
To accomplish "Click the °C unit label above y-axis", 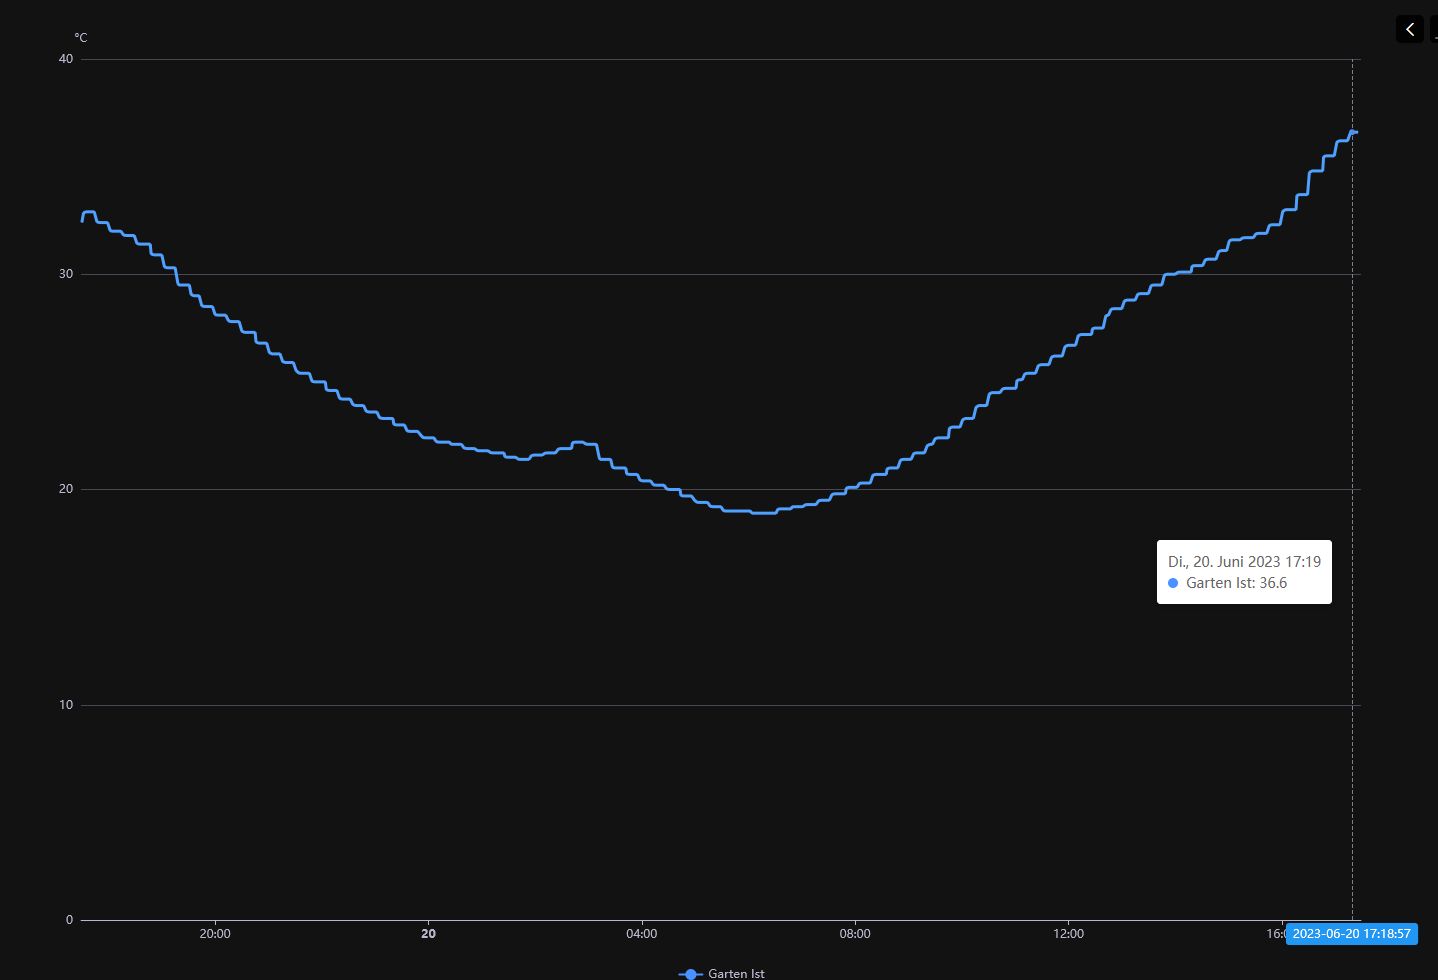I will 81,38.
